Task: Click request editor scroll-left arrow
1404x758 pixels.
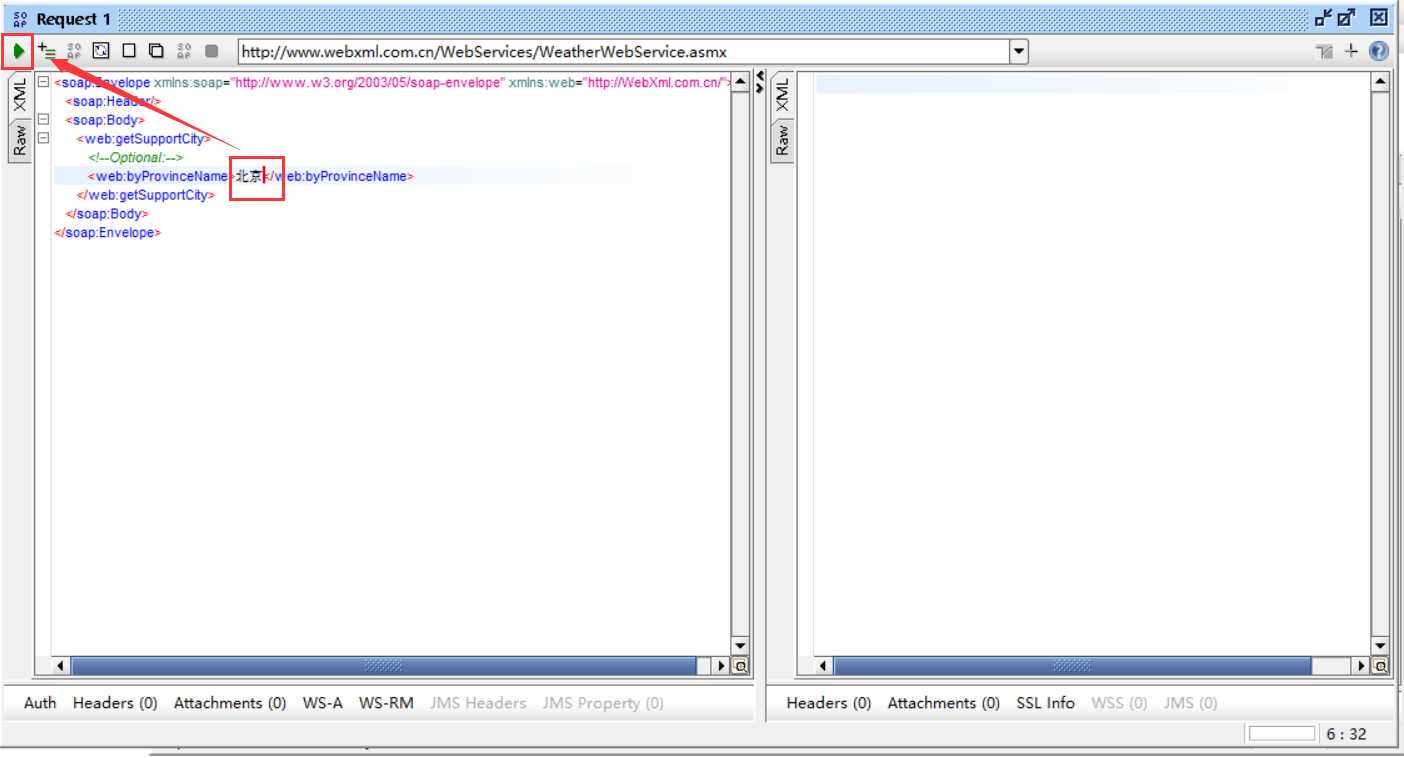Action: 62,665
